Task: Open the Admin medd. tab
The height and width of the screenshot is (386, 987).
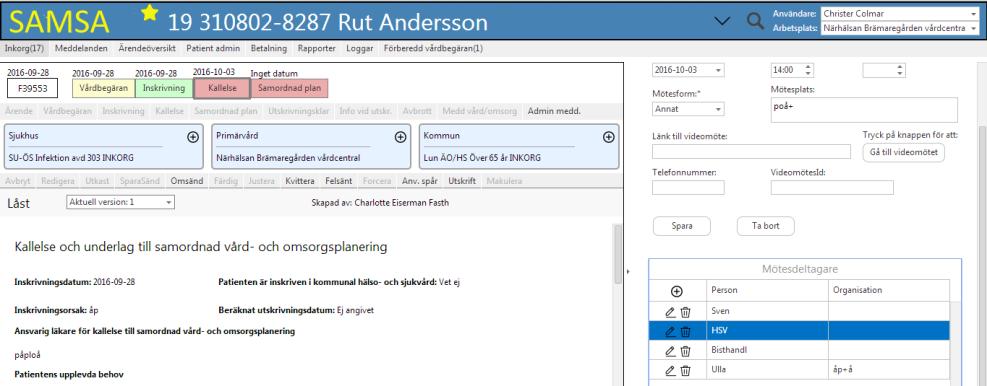Action: [x=554, y=111]
